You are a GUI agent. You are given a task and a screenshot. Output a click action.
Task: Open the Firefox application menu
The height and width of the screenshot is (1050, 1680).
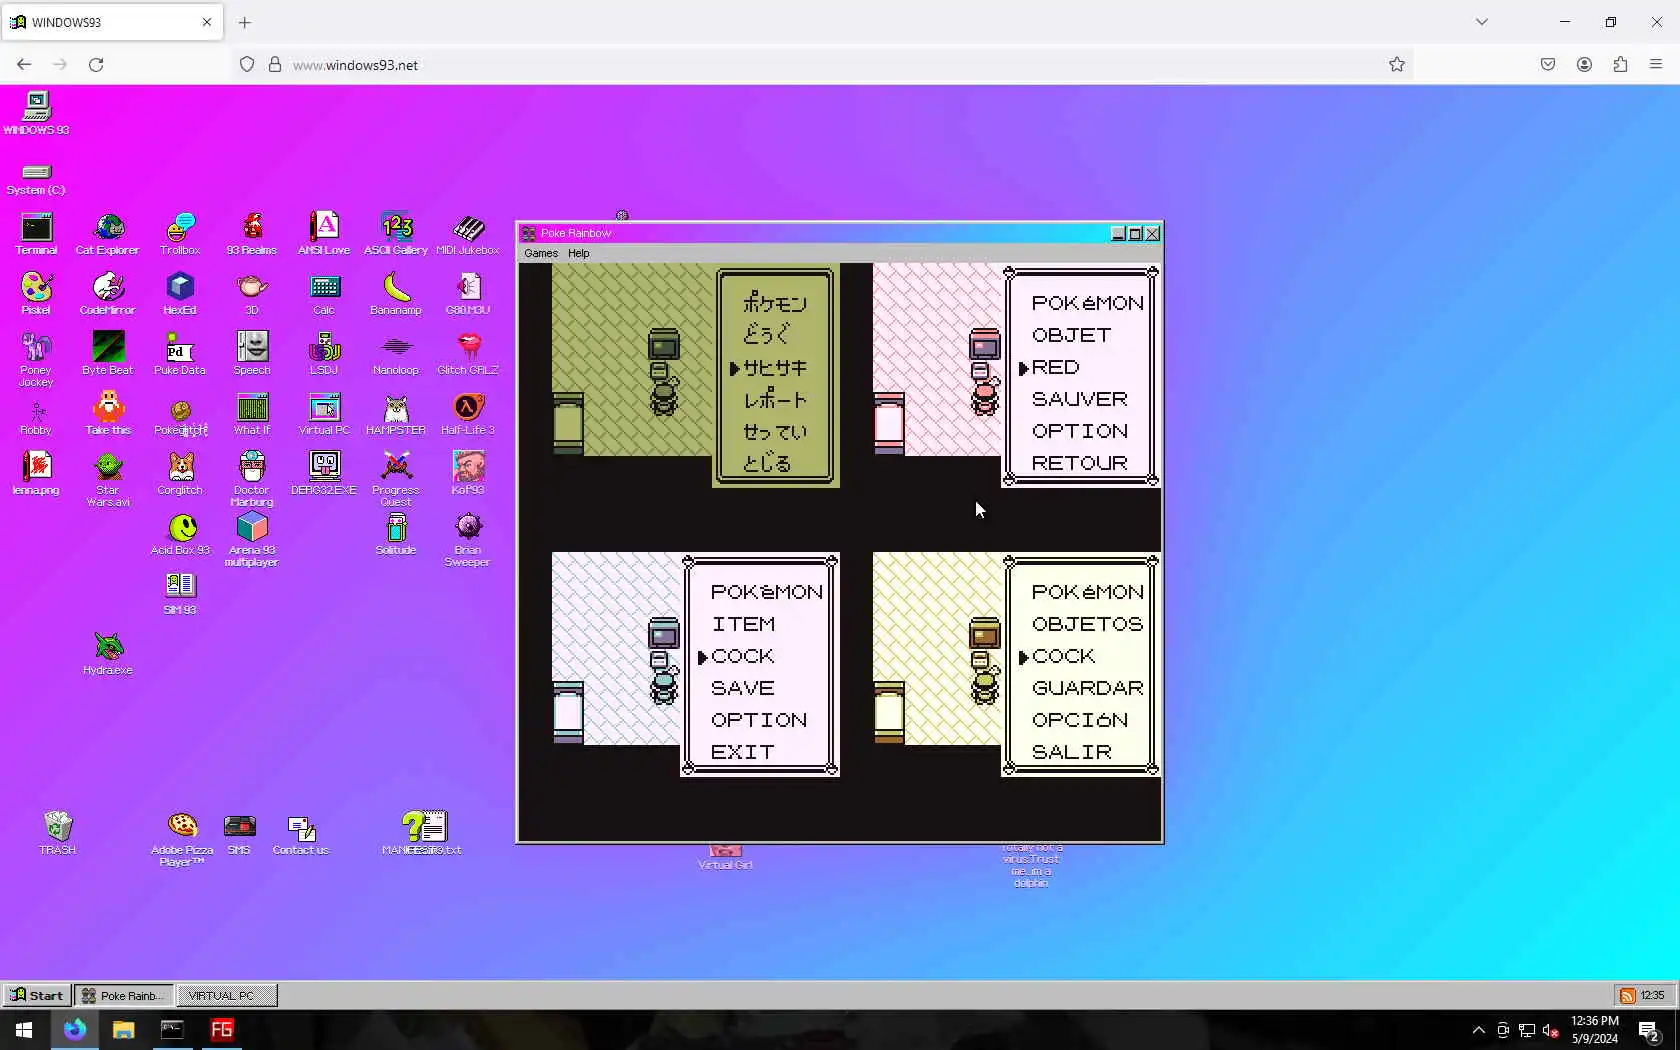1656,65
